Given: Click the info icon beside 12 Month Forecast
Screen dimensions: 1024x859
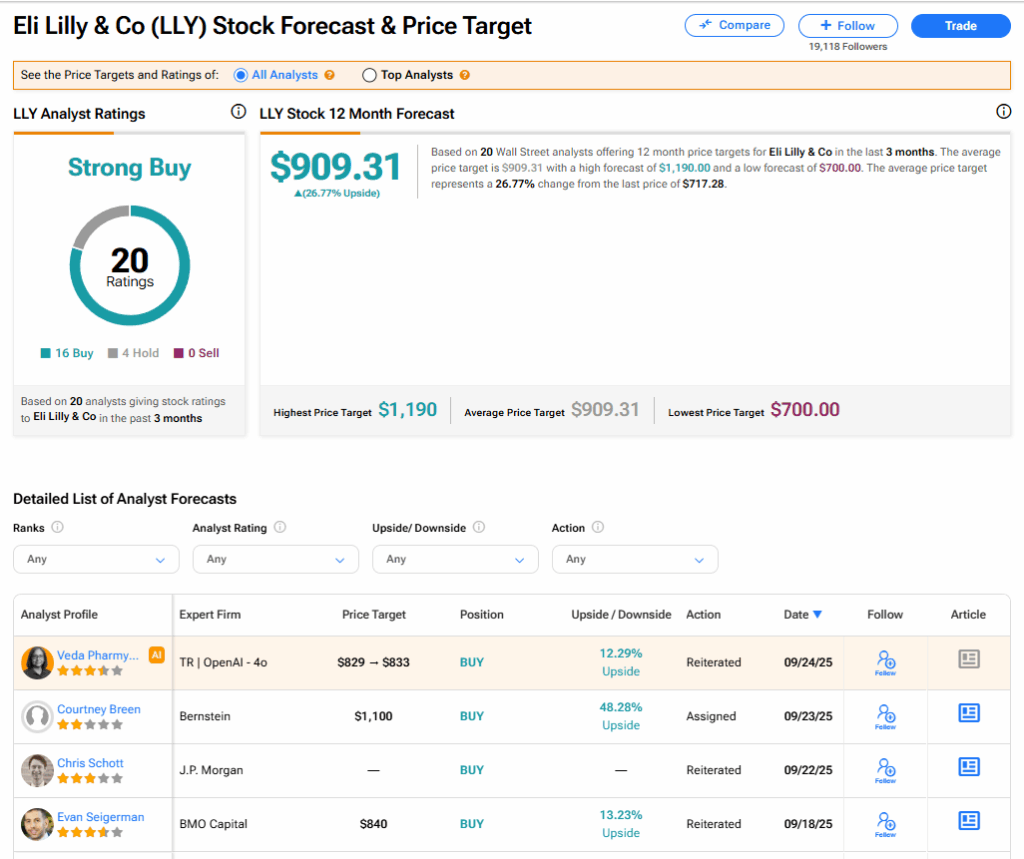Looking at the screenshot, I should point(1003,112).
